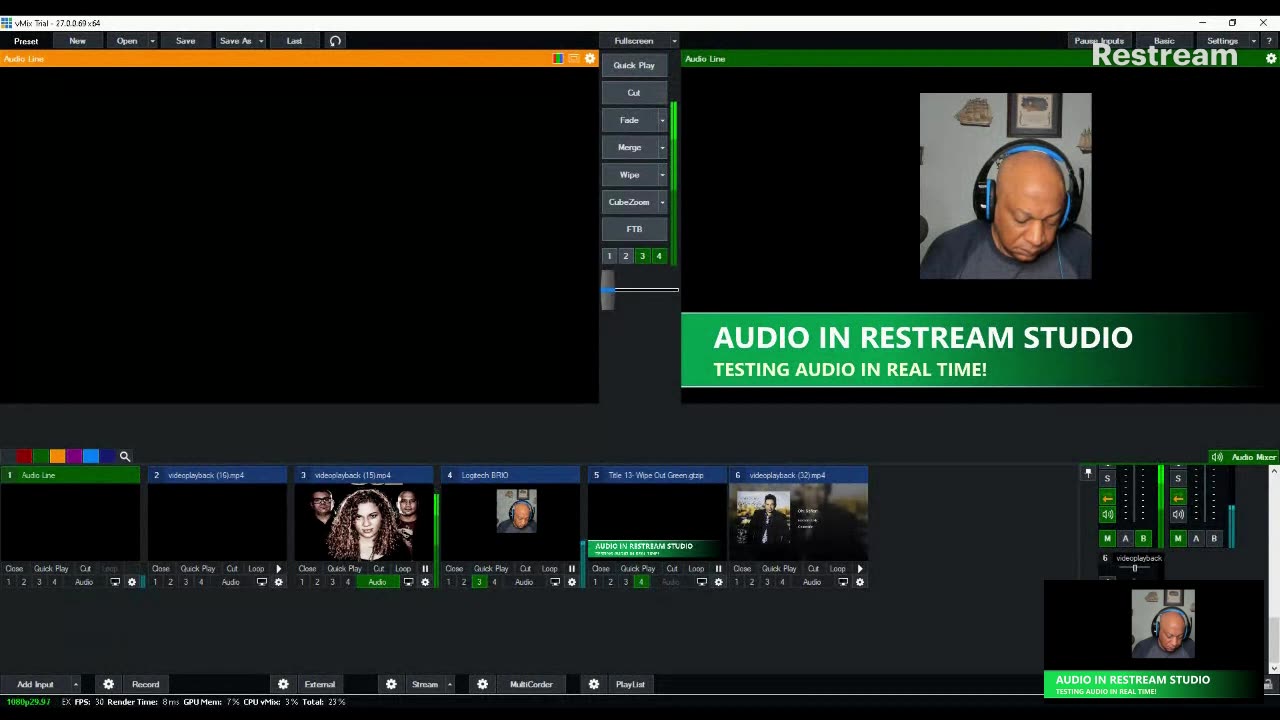Toggle Audio on Logitech BRIO input
The width and height of the screenshot is (1280, 720).
point(524,582)
